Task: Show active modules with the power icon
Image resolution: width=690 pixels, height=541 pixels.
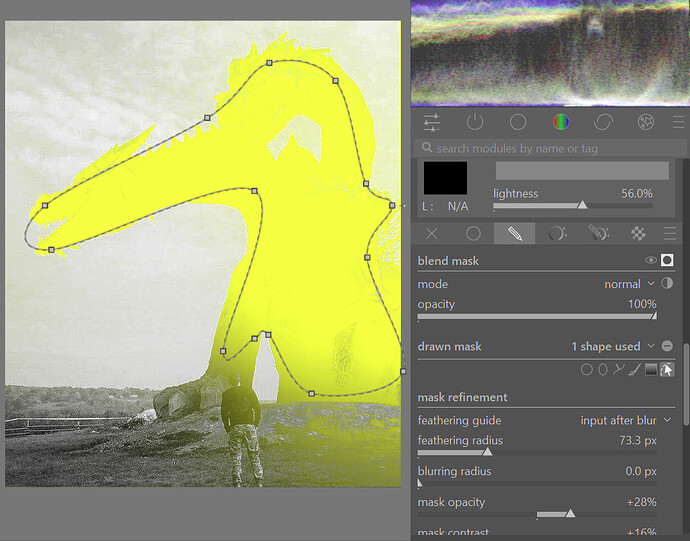Action: [x=475, y=122]
